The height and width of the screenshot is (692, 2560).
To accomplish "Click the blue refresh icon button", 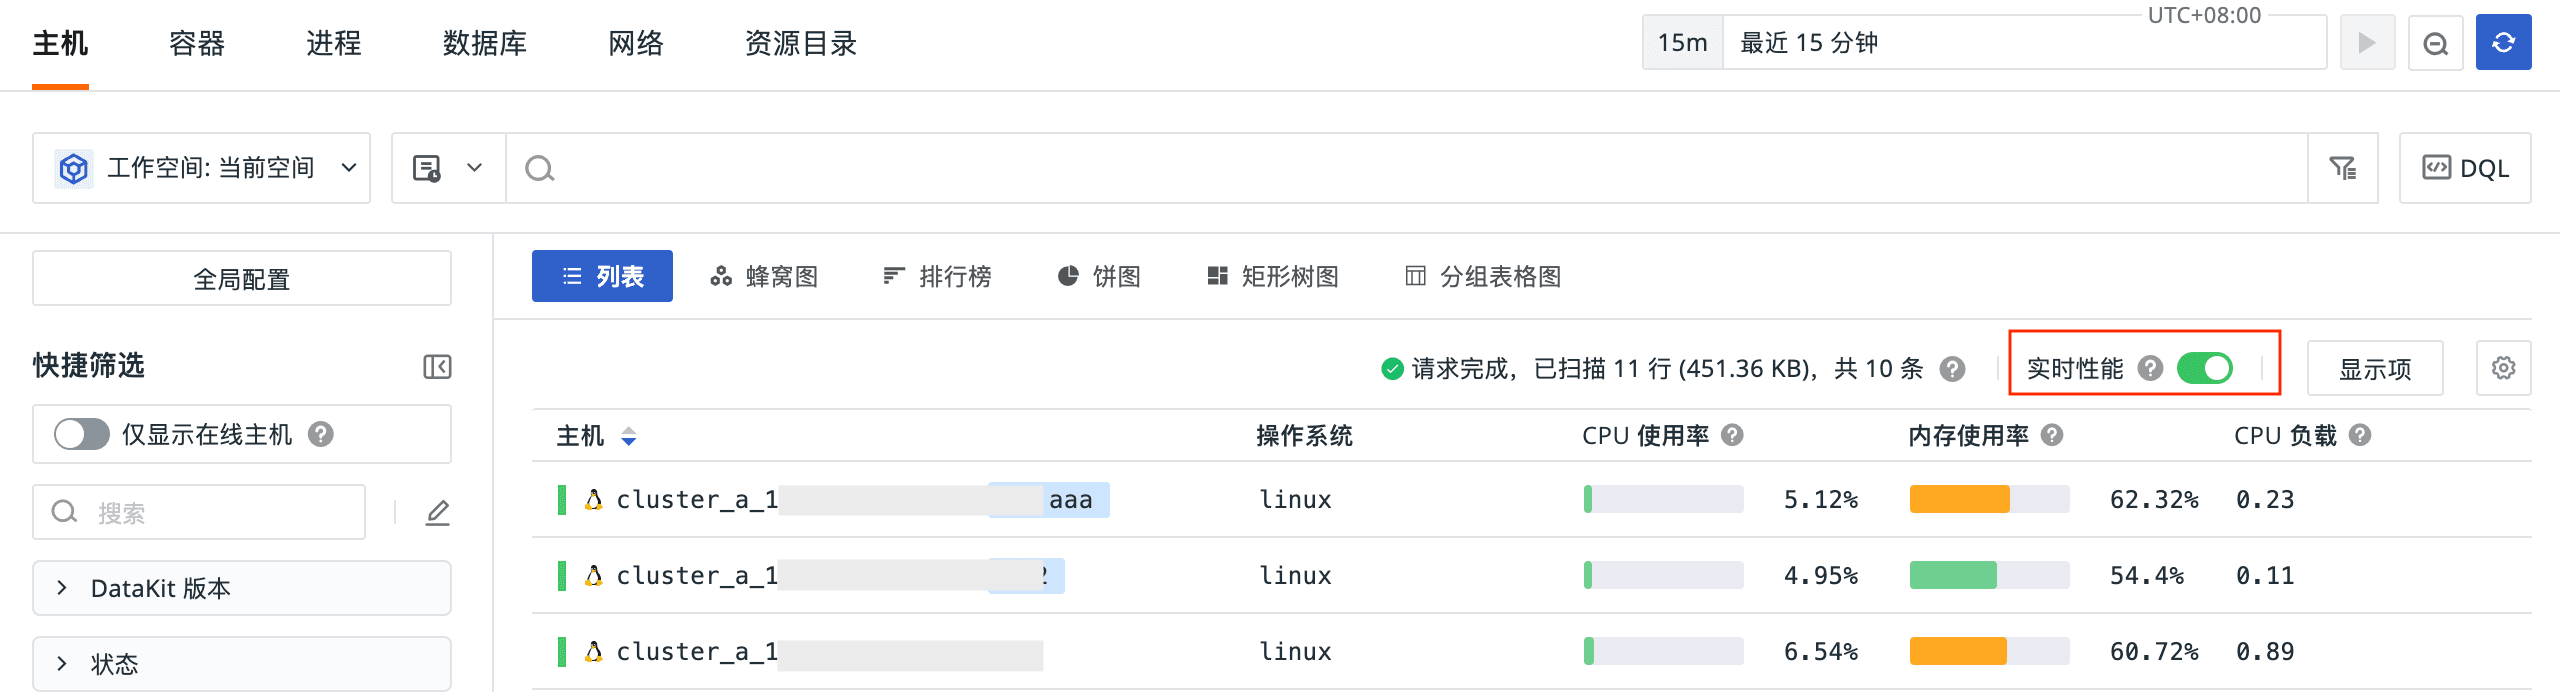I will tap(2502, 43).
